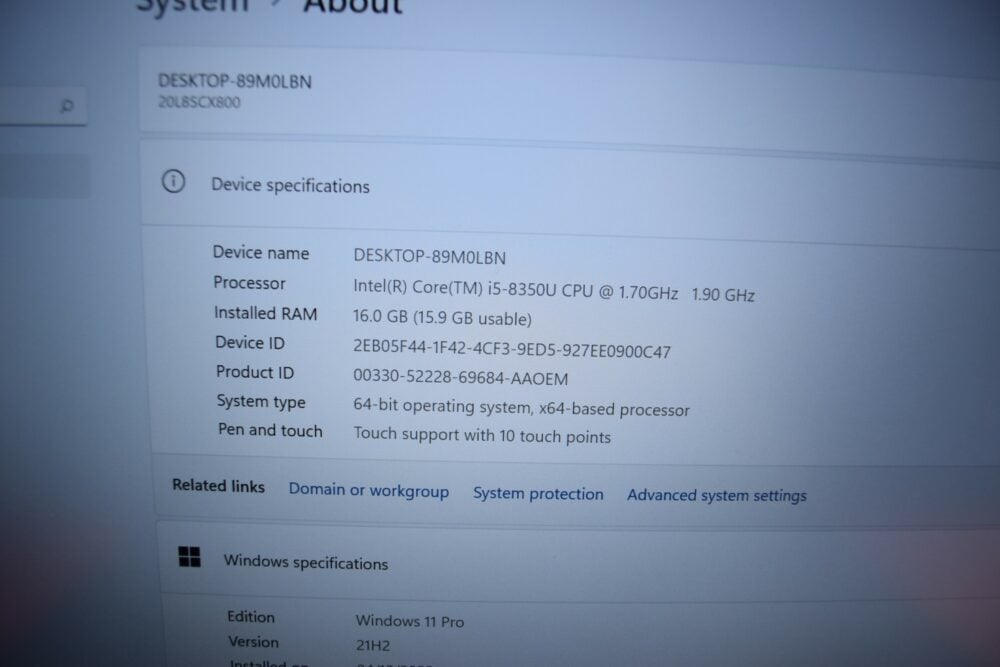1000x667 pixels.
Task: Select the System type value 64-bit operating system
Action: (x=521, y=407)
